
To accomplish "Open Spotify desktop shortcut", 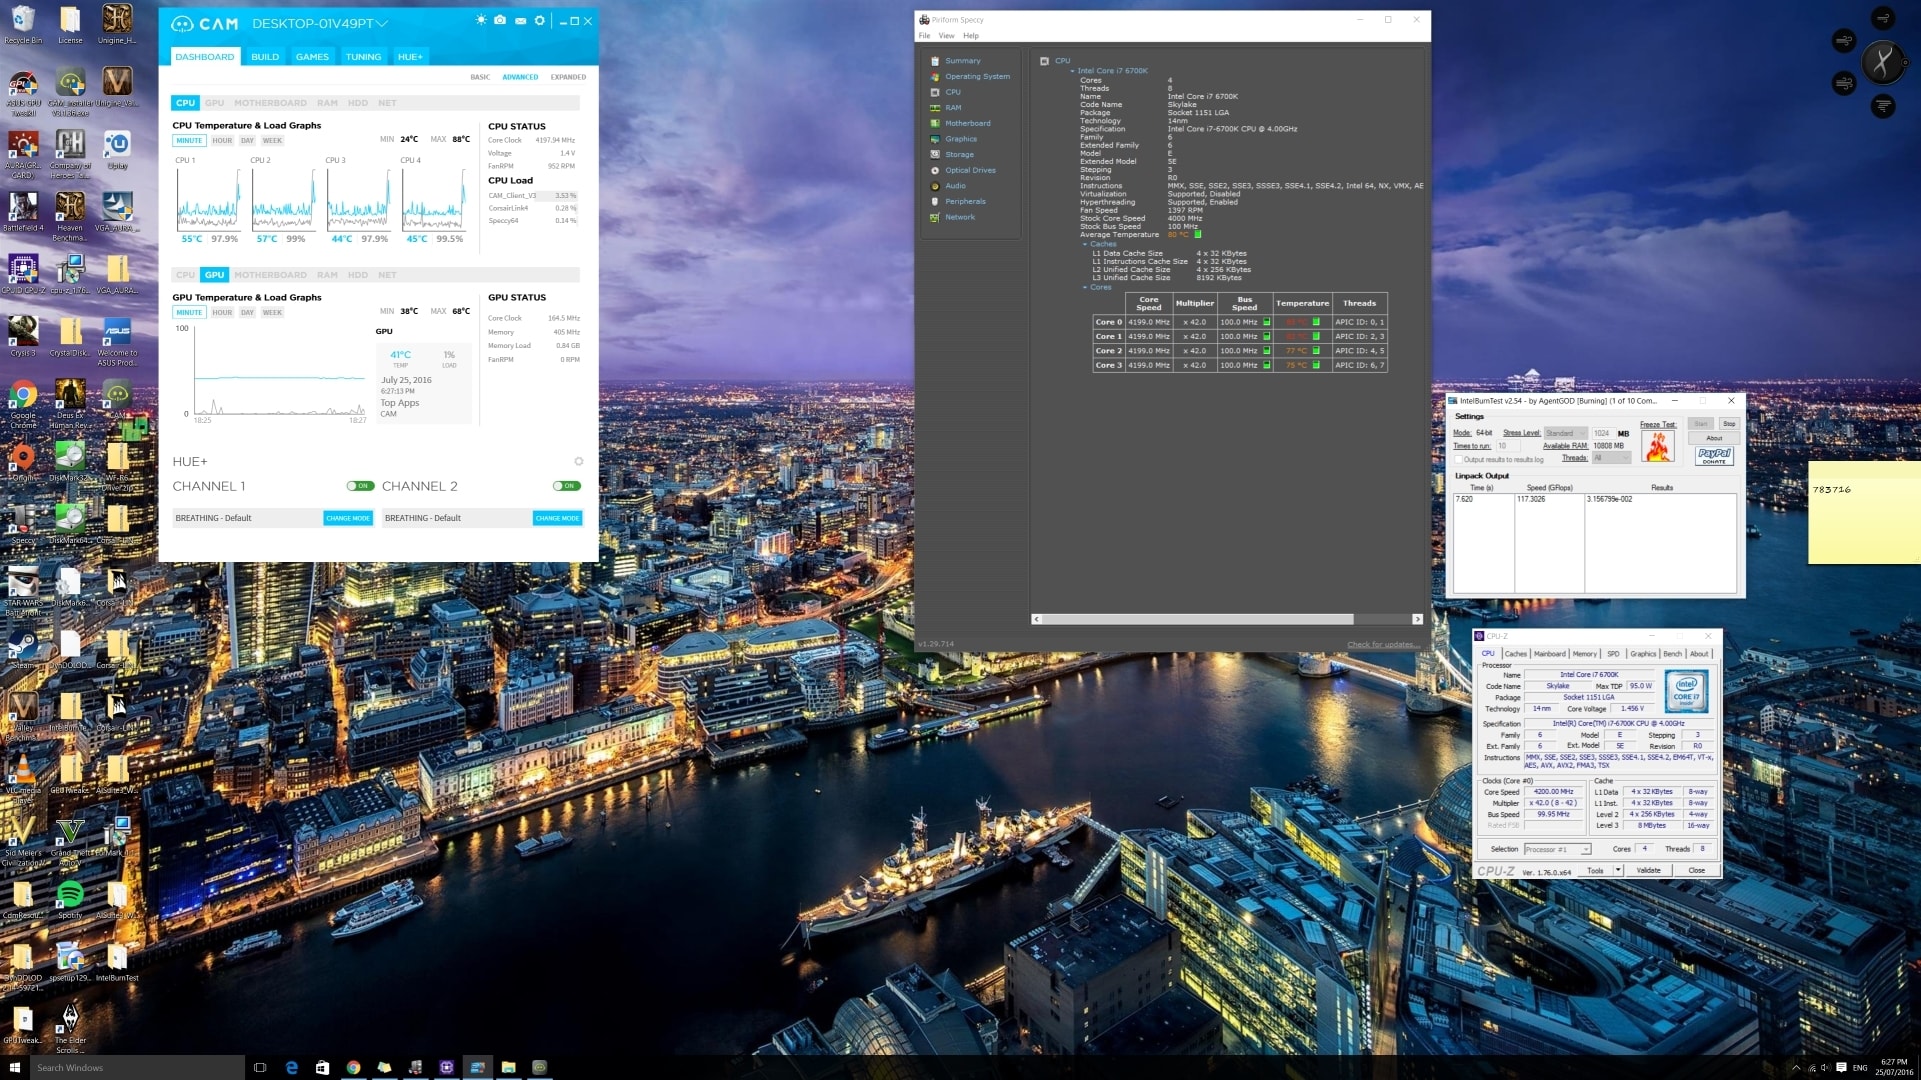I will (x=70, y=898).
